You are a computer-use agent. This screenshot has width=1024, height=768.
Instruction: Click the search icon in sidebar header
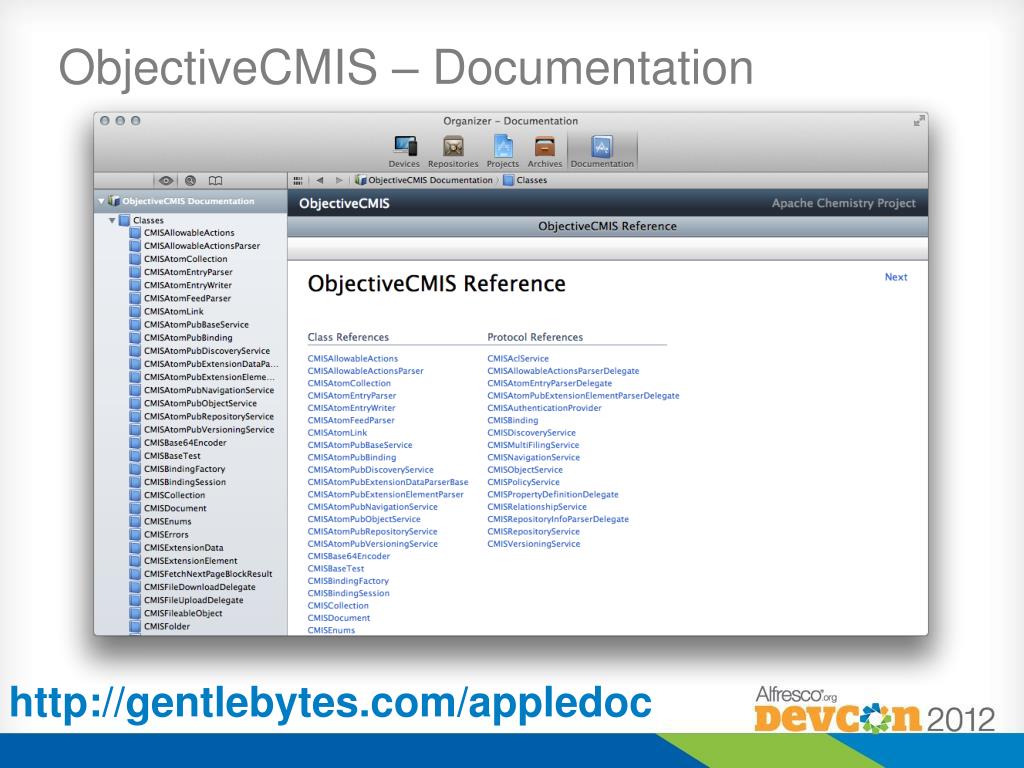coord(190,181)
